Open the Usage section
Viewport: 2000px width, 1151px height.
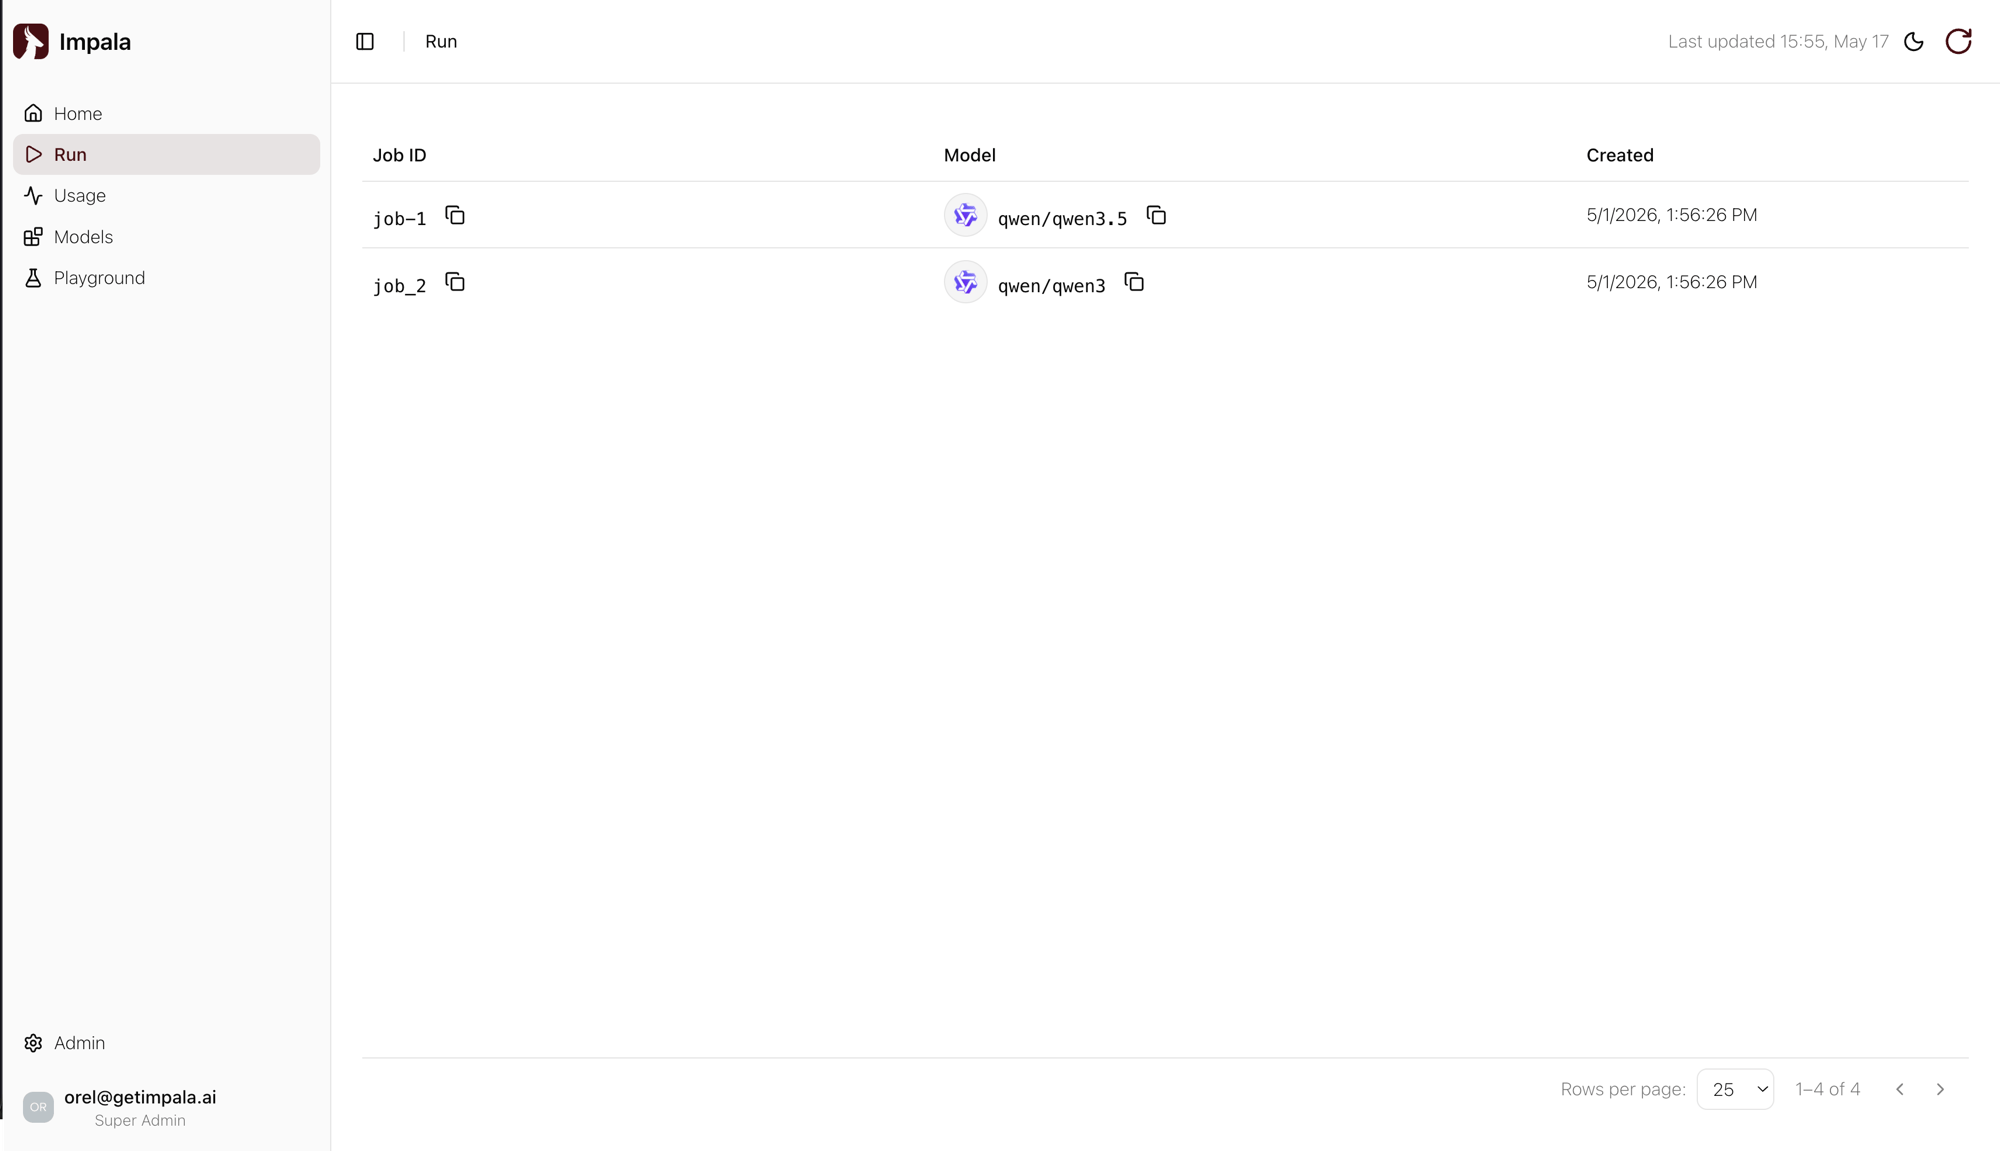click(x=166, y=195)
